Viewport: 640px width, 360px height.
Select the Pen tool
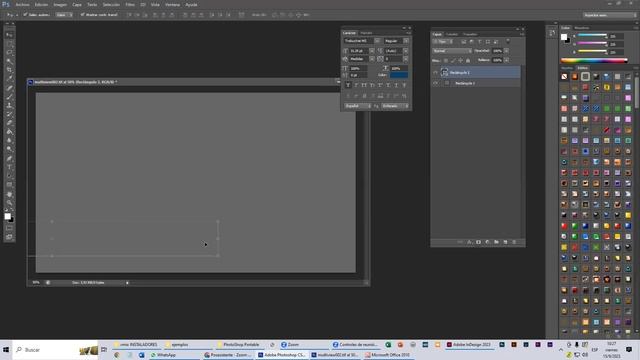click(9, 158)
